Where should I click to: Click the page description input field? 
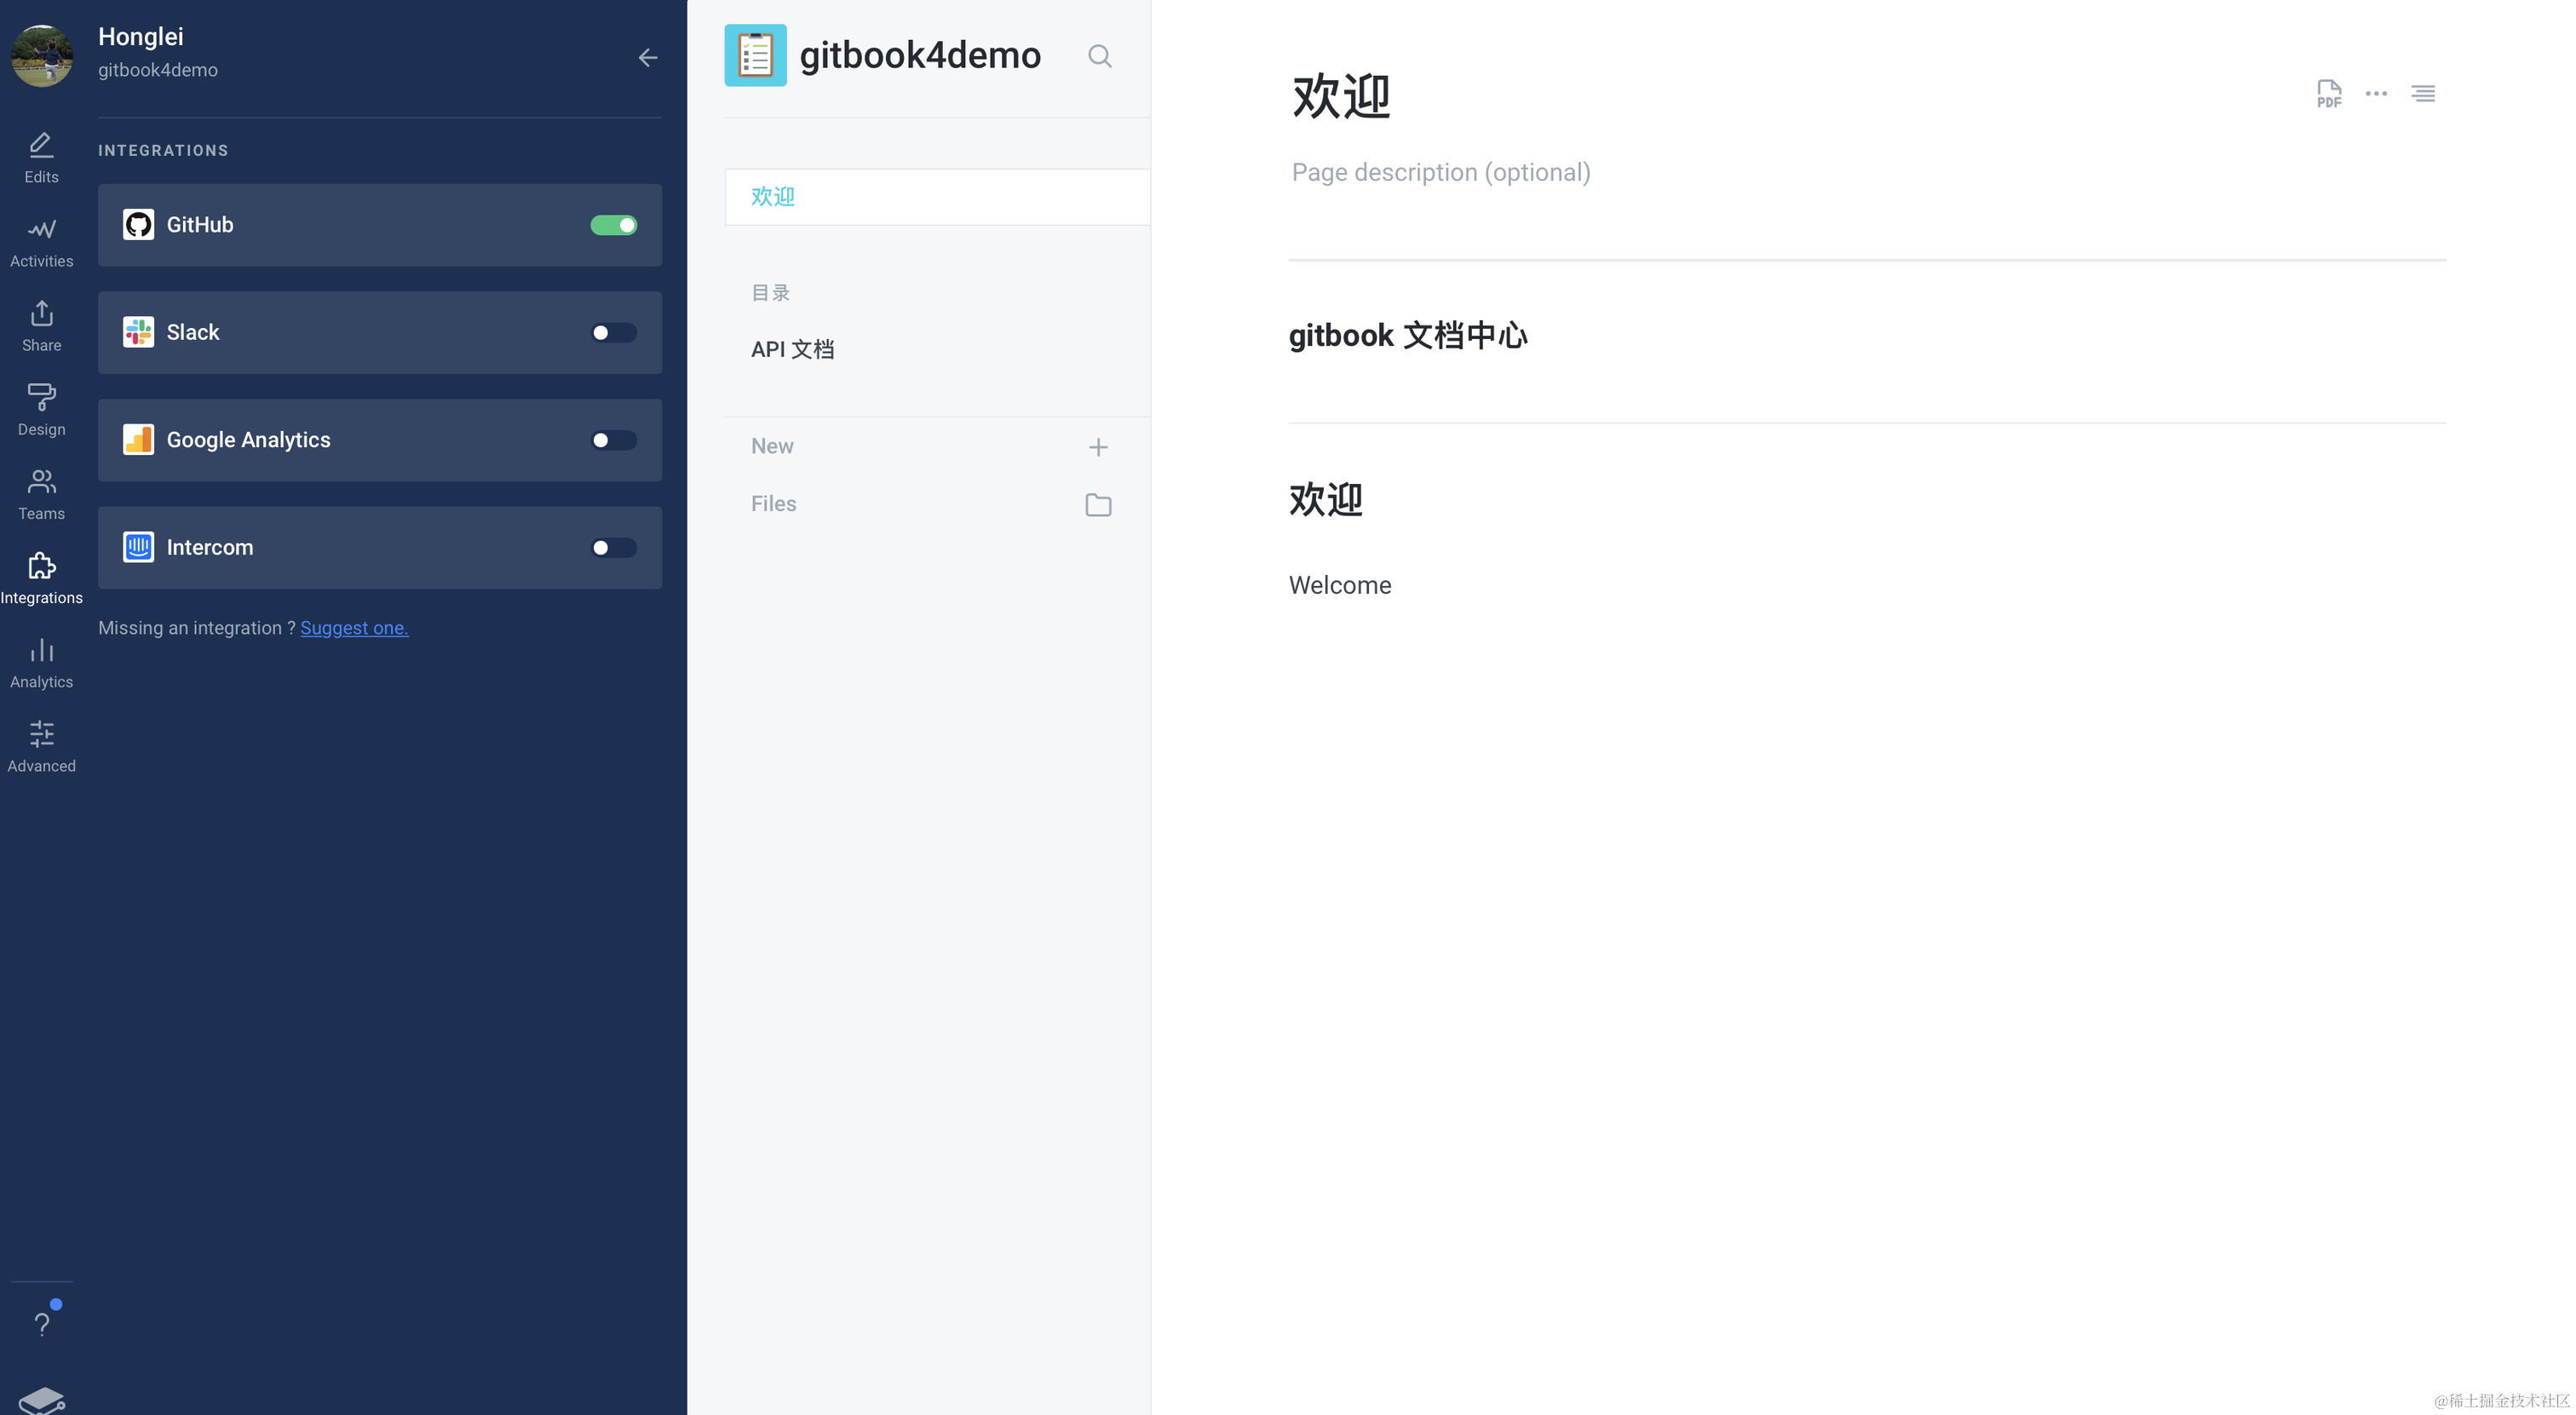1441,172
